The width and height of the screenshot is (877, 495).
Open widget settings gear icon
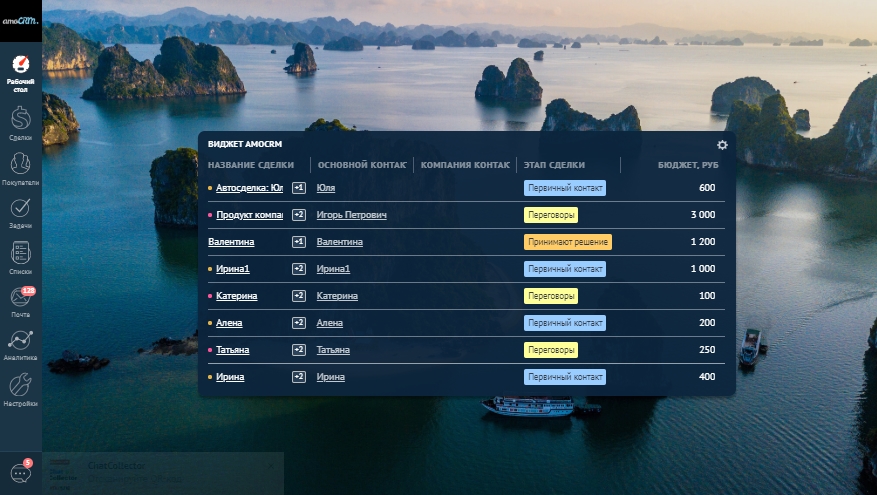pyautogui.click(x=722, y=145)
